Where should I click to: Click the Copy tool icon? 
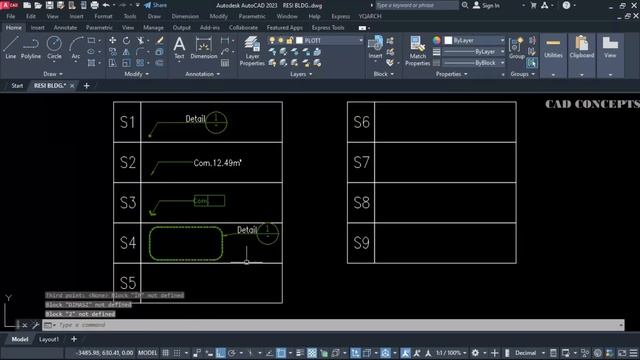pyautogui.click(x=112, y=52)
